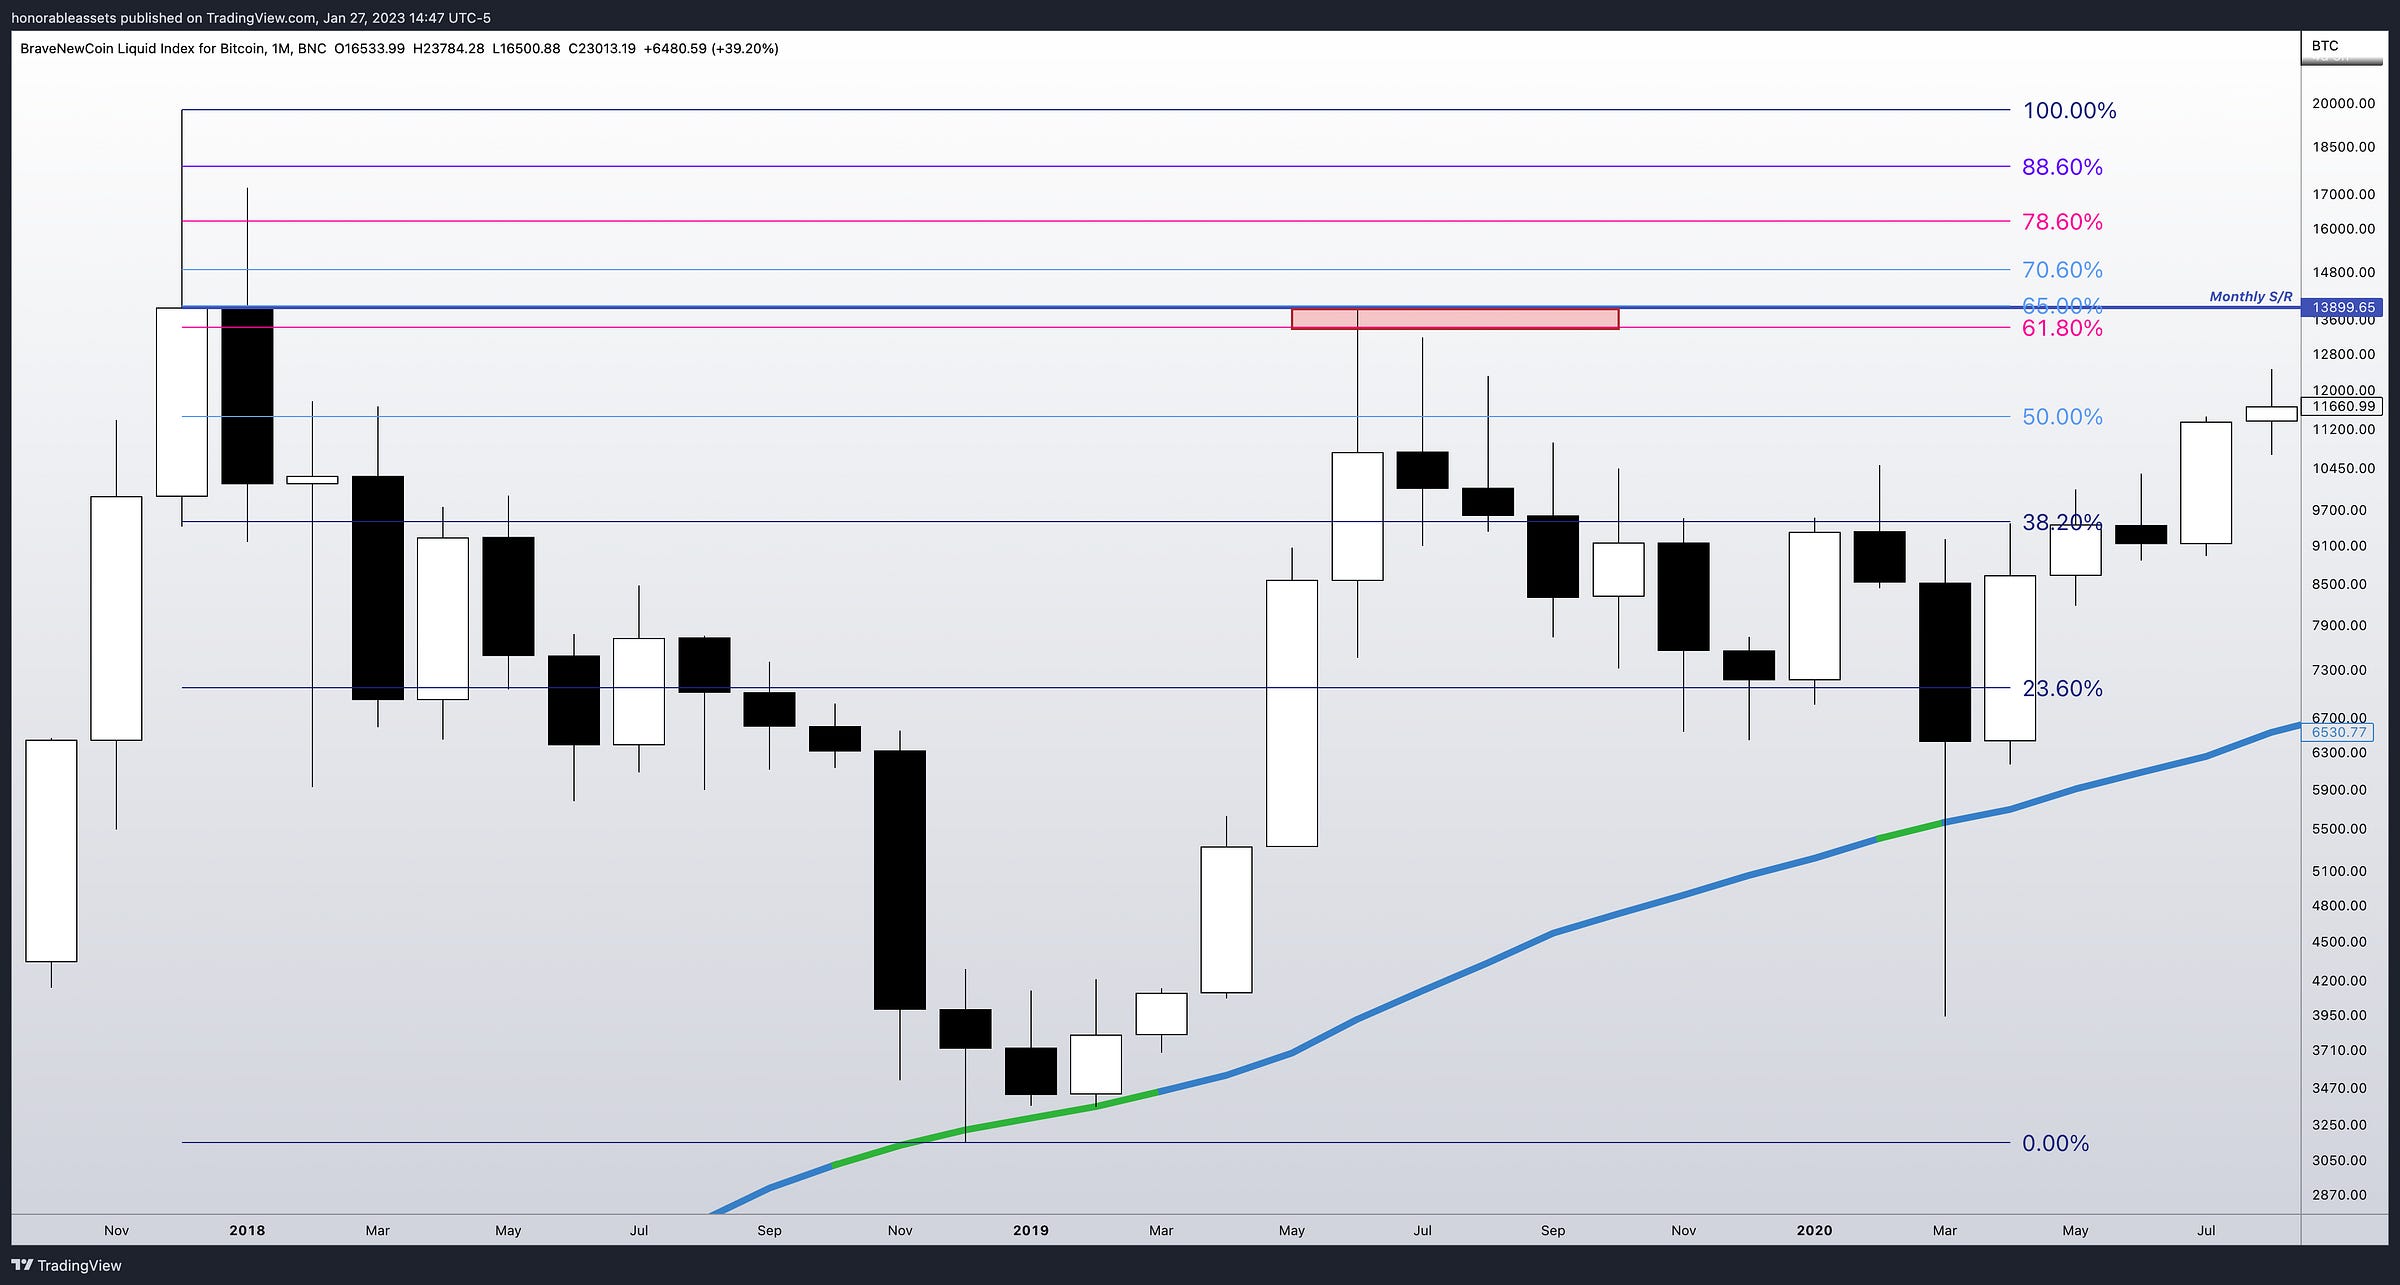This screenshot has width=2400, height=1285.
Task: Click the 13899.65 Monthly S/R price tag
Action: pyautogui.click(x=2342, y=307)
